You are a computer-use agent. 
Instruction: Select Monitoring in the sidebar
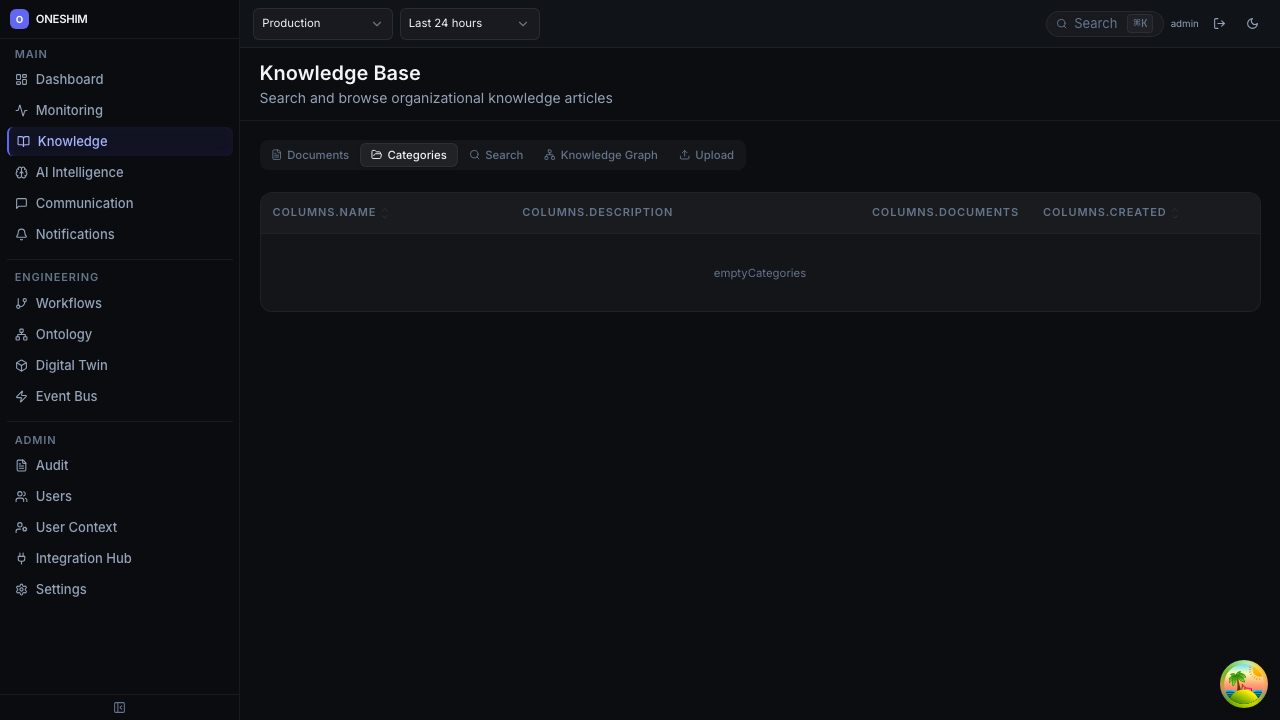pos(68,110)
